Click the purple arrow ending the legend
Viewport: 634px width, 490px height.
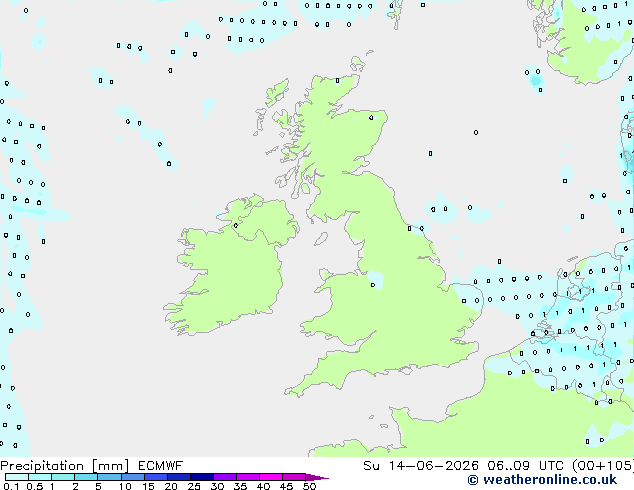coord(317,477)
